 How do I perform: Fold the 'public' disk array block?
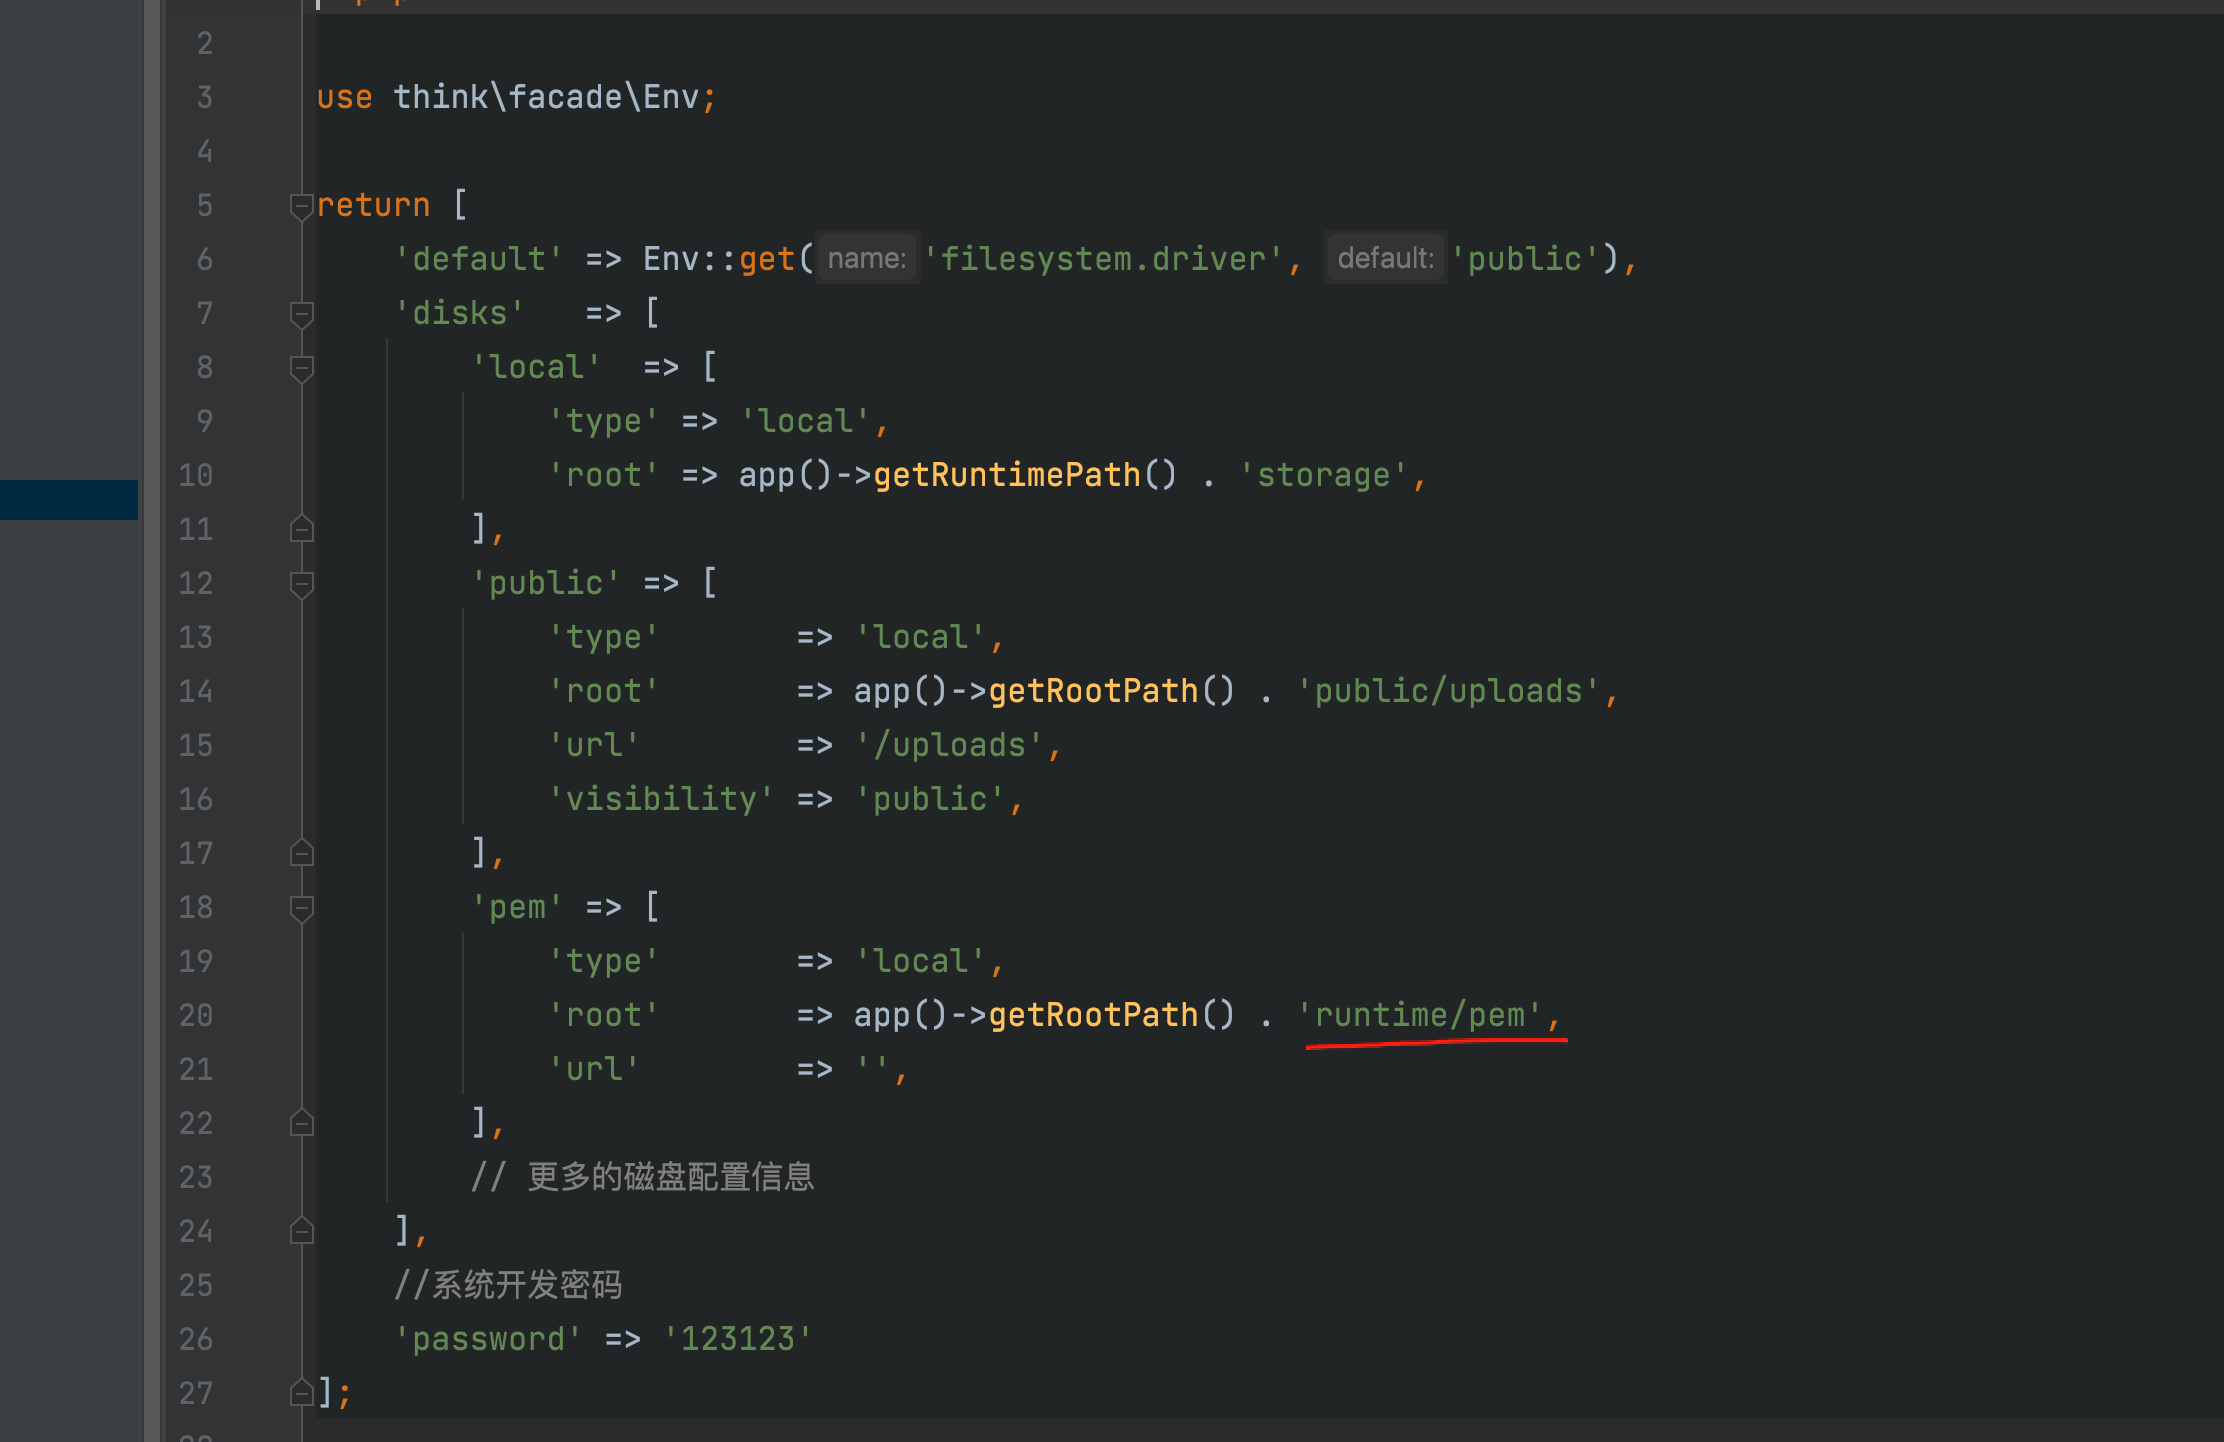tap(301, 584)
